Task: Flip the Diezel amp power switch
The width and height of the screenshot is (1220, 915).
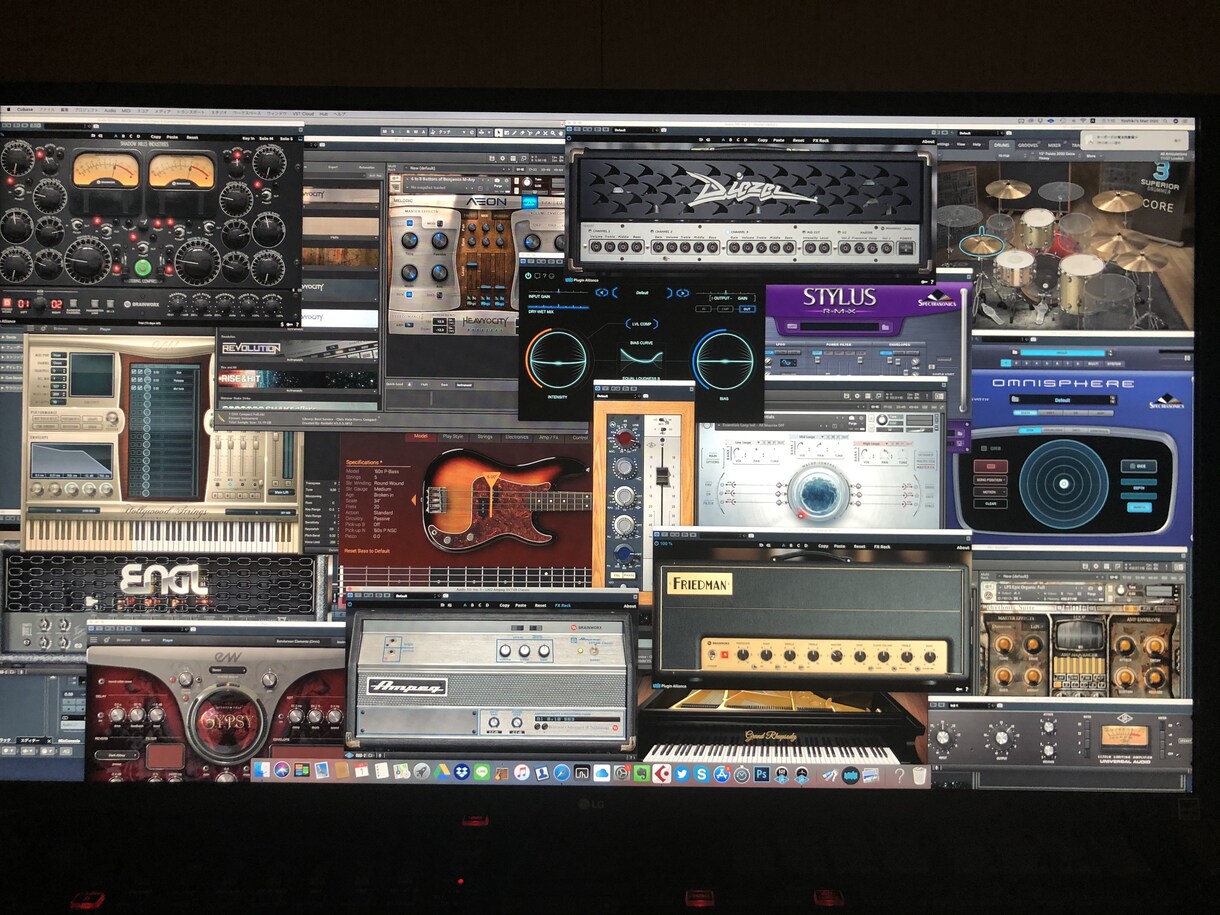Action: coord(906,248)
